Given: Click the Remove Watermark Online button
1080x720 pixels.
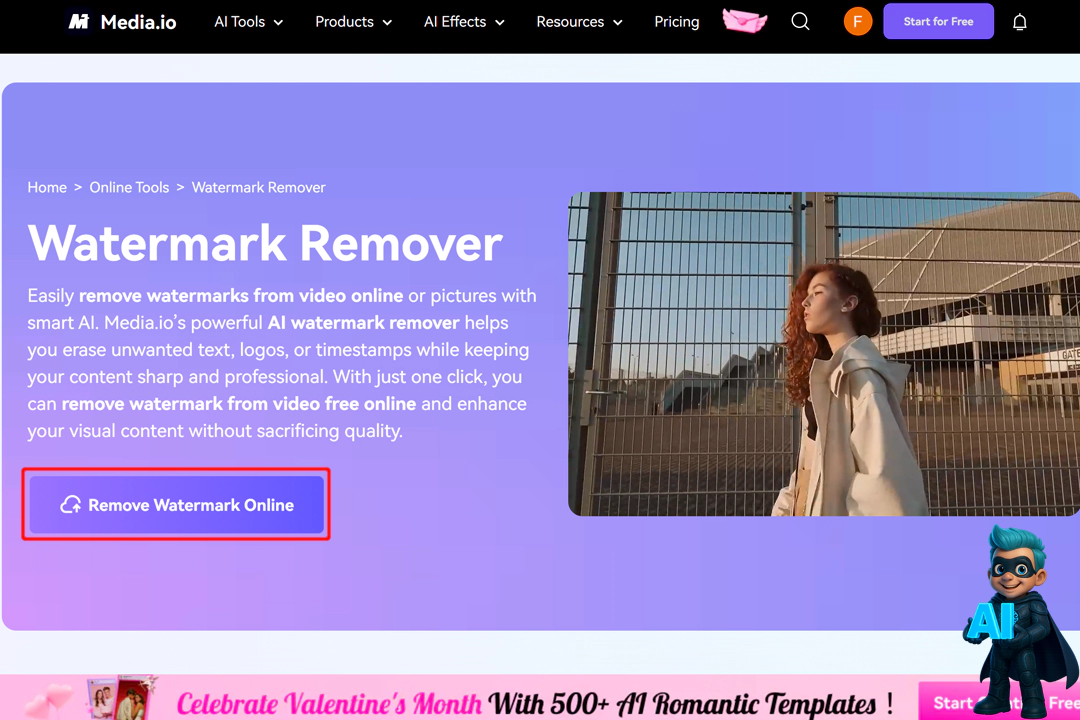Looking at the screenshot, I should tap(176, 505).
